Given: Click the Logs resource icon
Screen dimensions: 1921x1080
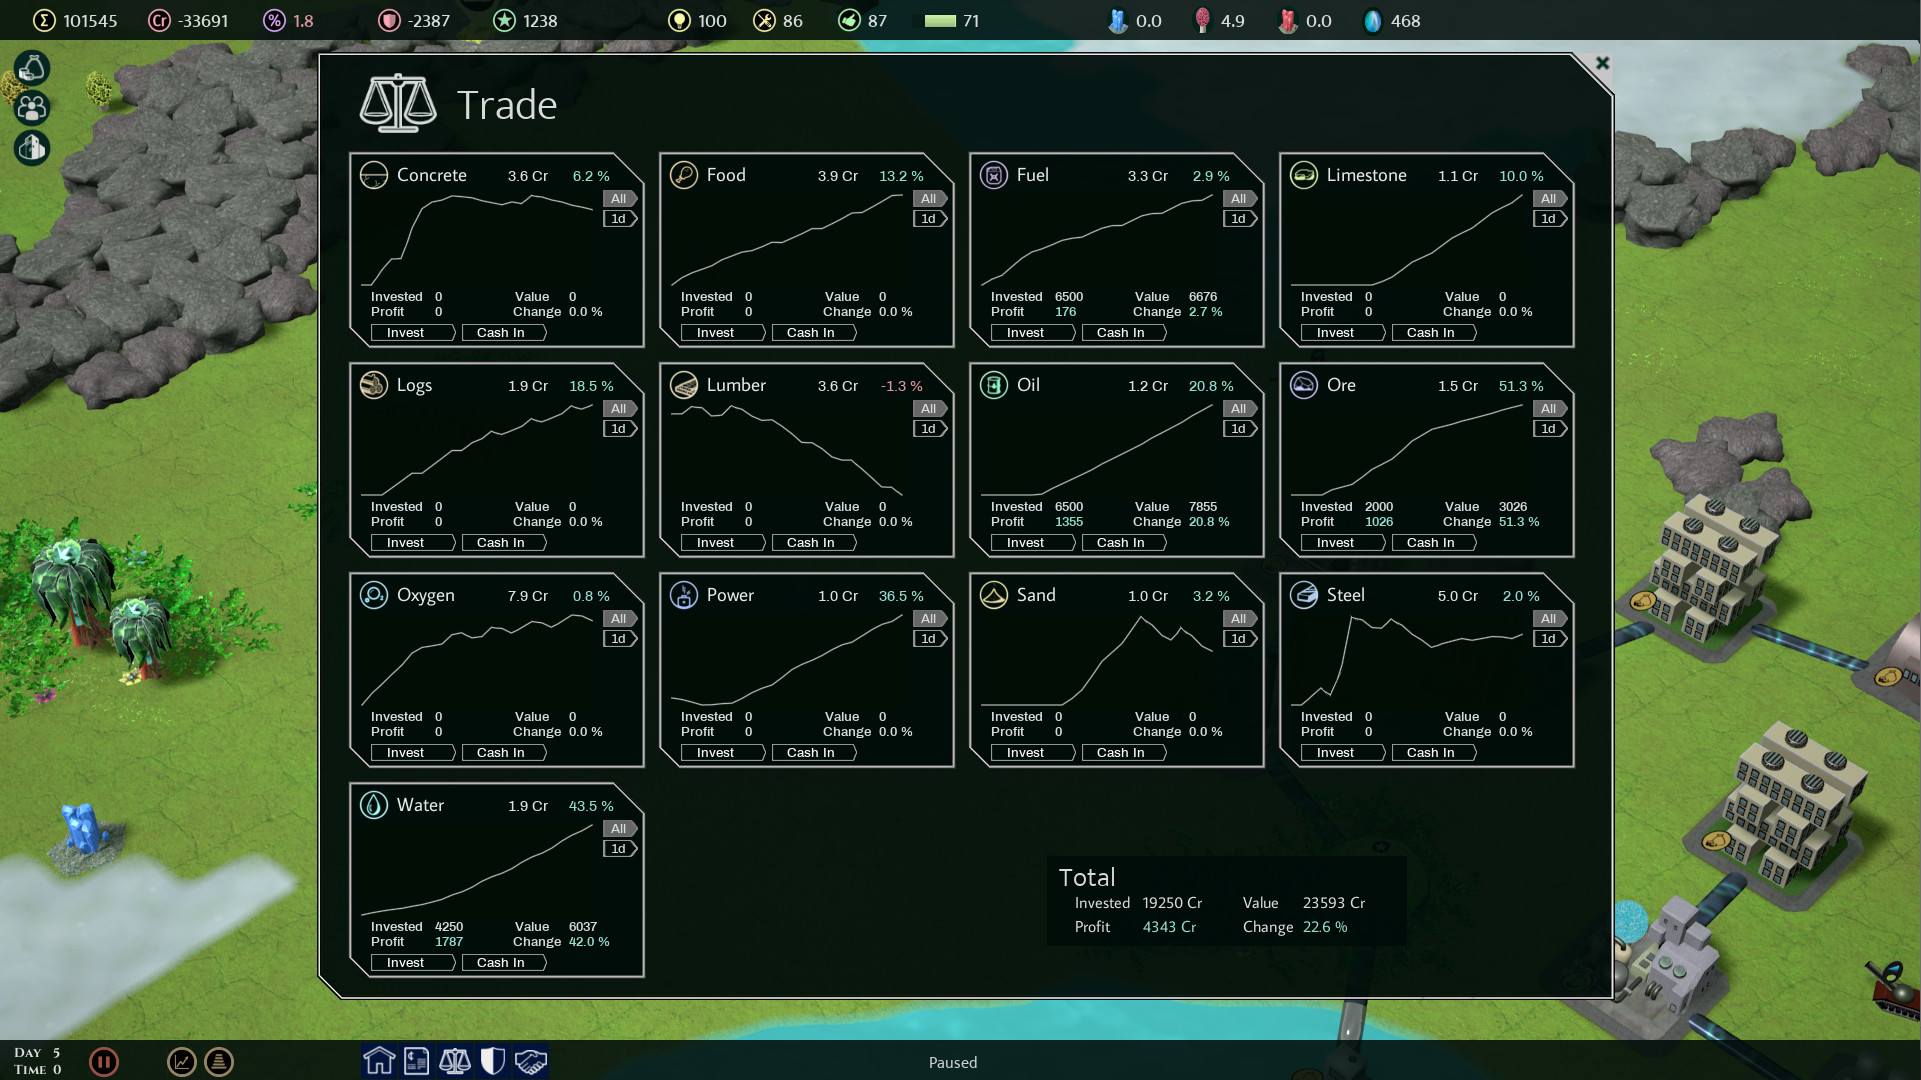Looking at the screenshot, I should pos(374,386).
